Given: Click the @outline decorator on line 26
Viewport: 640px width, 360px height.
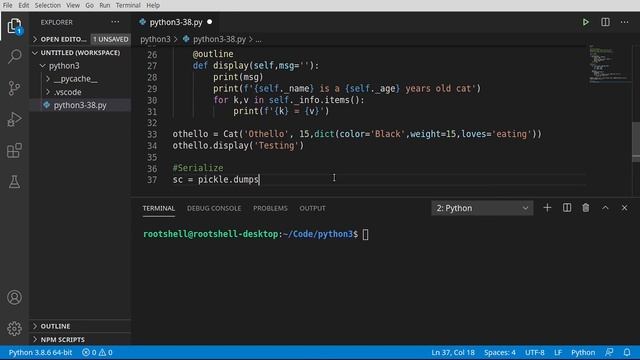Looking at the screenshot, I should [x=213, y=54].
